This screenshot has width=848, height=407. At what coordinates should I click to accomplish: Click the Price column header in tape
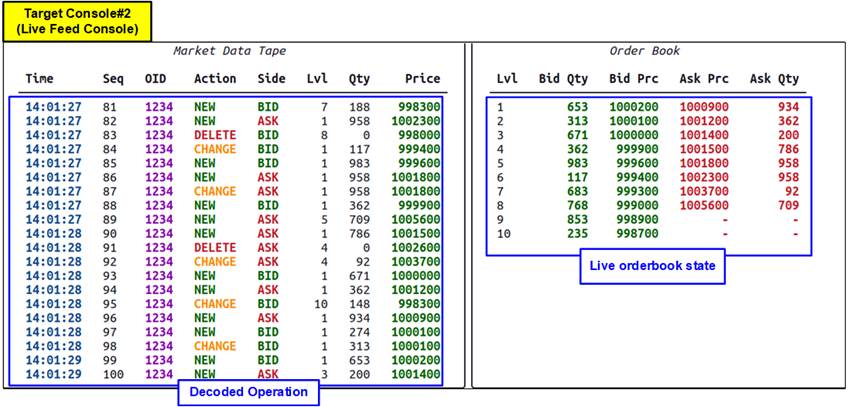coord(422,78)
